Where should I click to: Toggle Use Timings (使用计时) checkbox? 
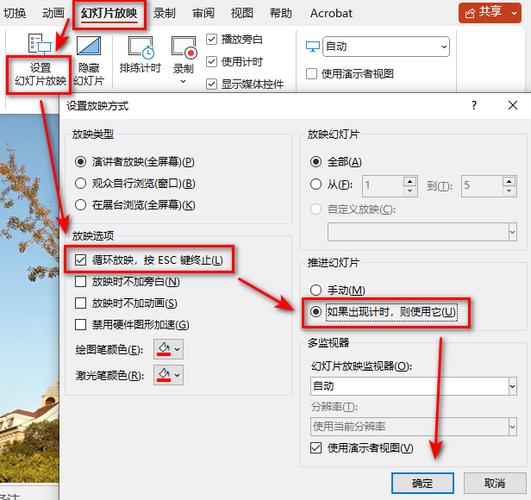(212, 62)
